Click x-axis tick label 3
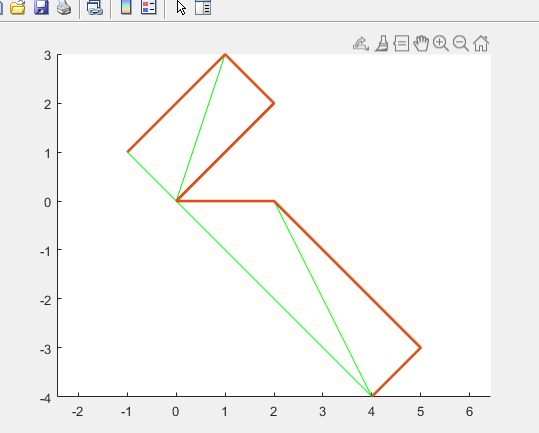The width and height of the screenshot is (539, 433). [322, 411]
